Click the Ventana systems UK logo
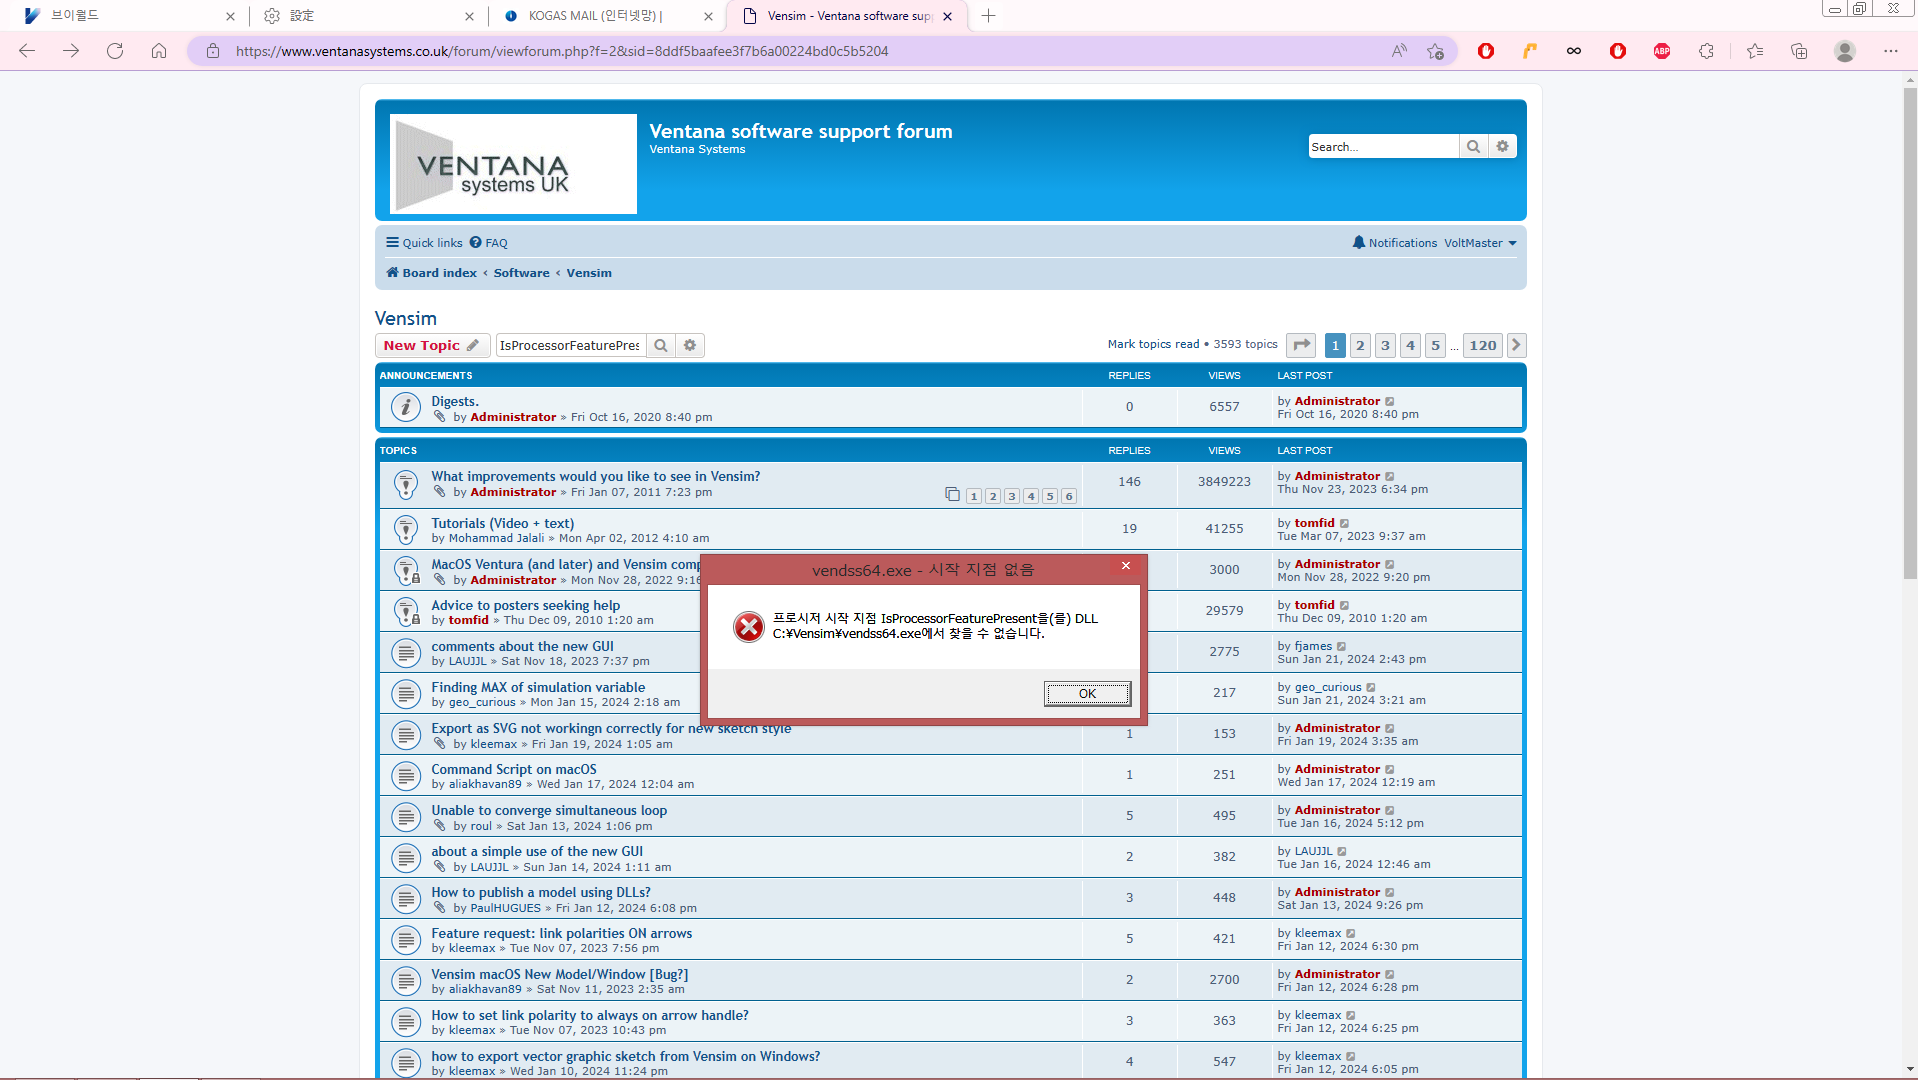Viewport: 1918px width, 1080px height. (x=513, y=164)
